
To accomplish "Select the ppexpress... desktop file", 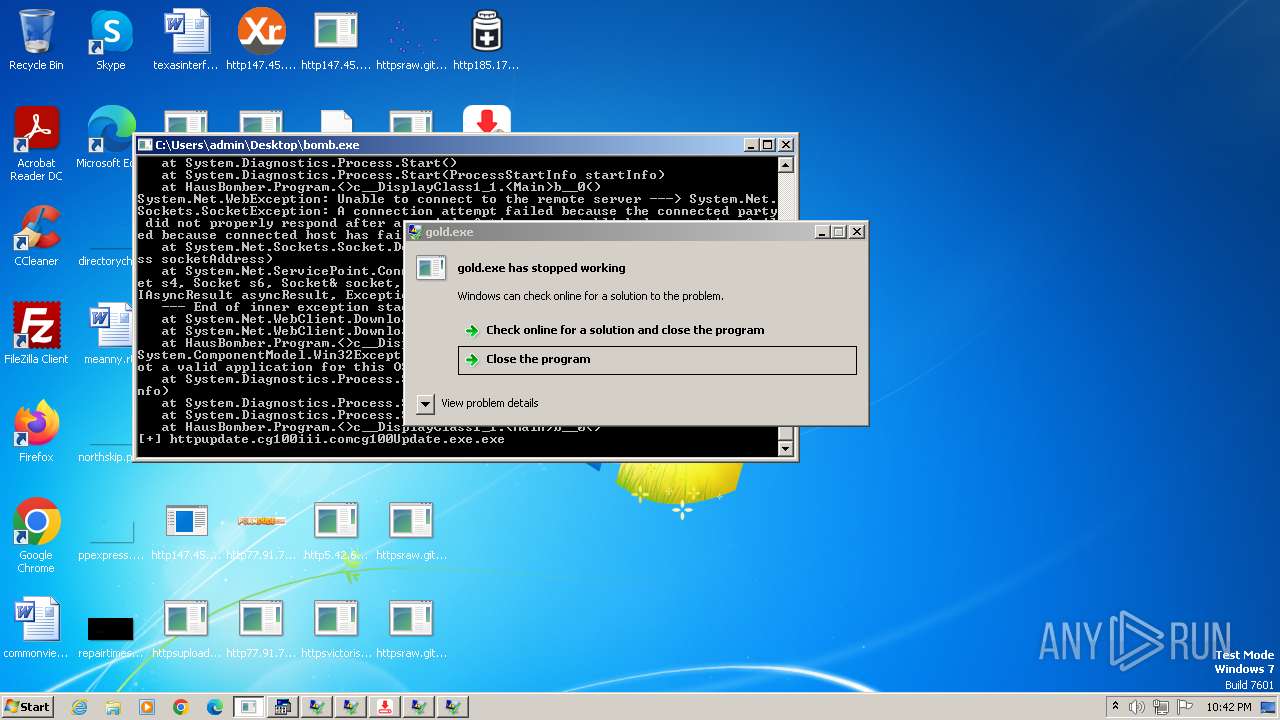I will (110, 540).
